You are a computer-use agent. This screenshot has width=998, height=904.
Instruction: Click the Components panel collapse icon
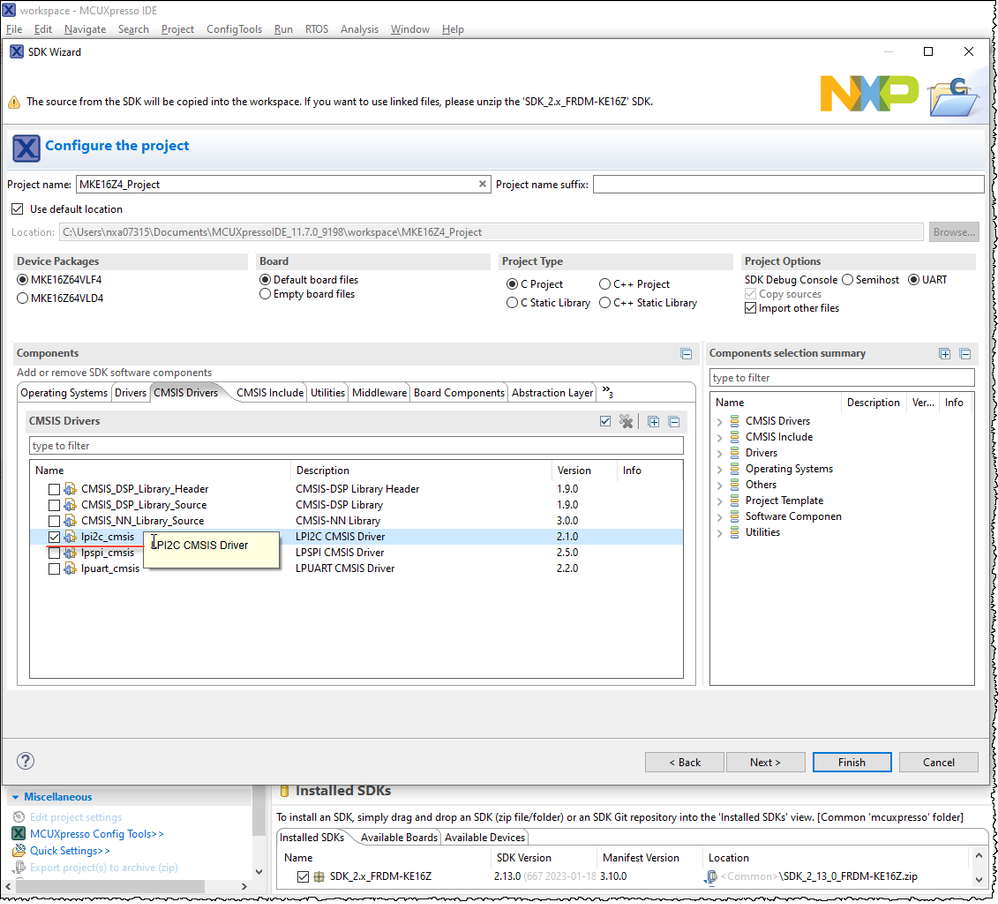pyautogui.click(x=686, y=353)
